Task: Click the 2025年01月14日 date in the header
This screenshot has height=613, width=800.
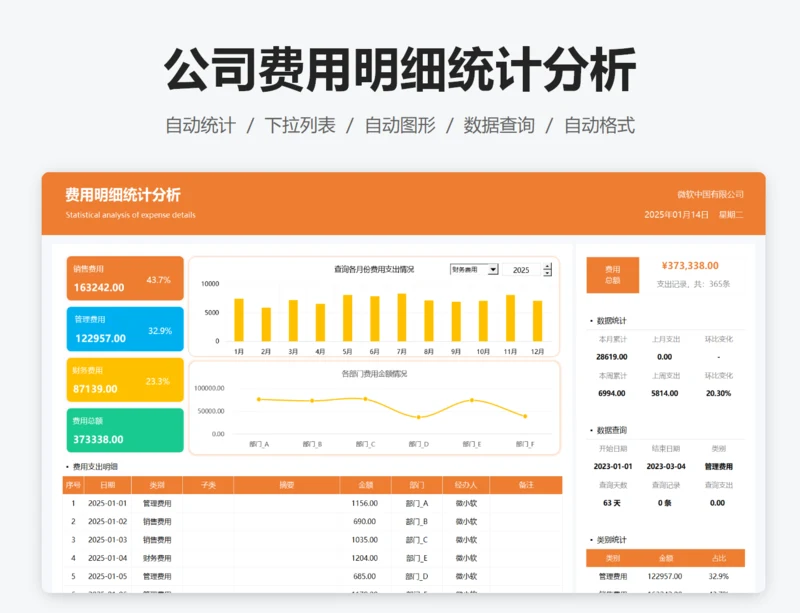Action: [x=676, y=215]
